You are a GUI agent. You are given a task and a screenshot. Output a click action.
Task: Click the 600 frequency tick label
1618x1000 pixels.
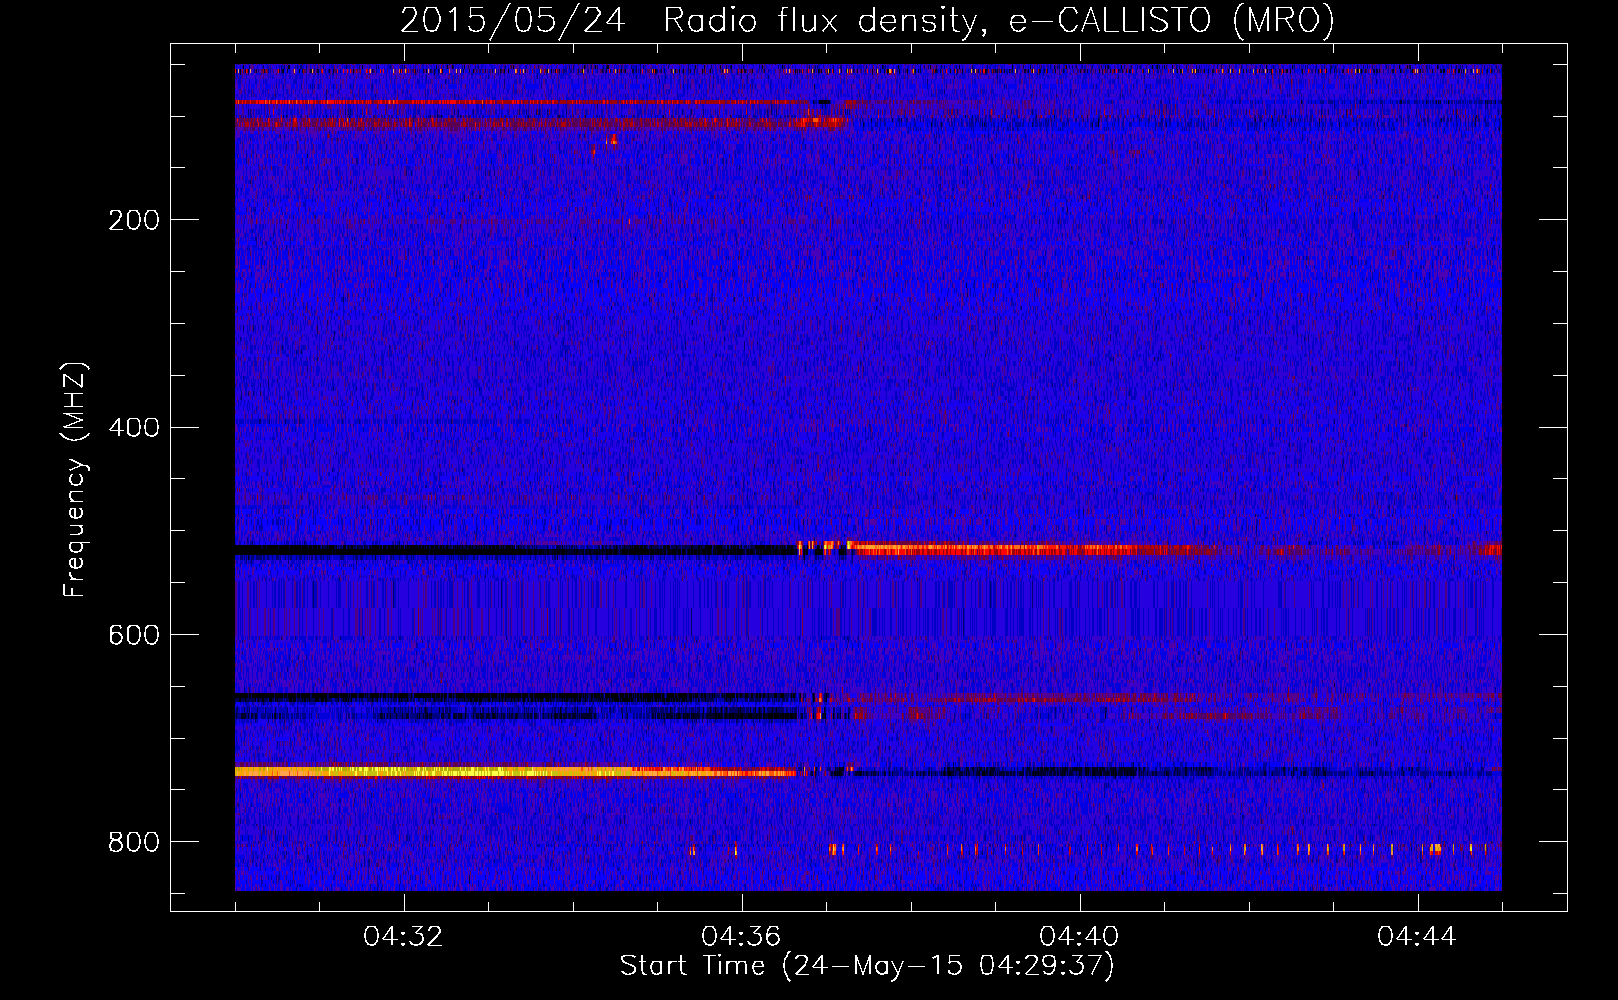tap(134, 635)
